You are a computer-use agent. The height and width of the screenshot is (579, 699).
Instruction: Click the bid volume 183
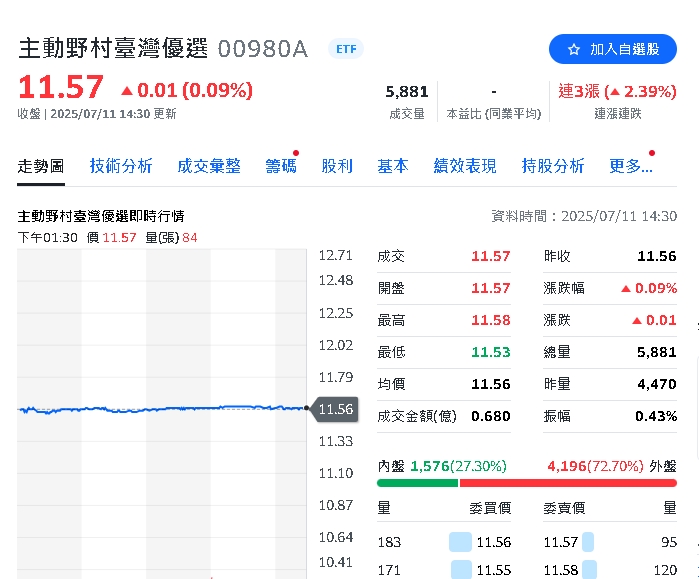[389, 542]
